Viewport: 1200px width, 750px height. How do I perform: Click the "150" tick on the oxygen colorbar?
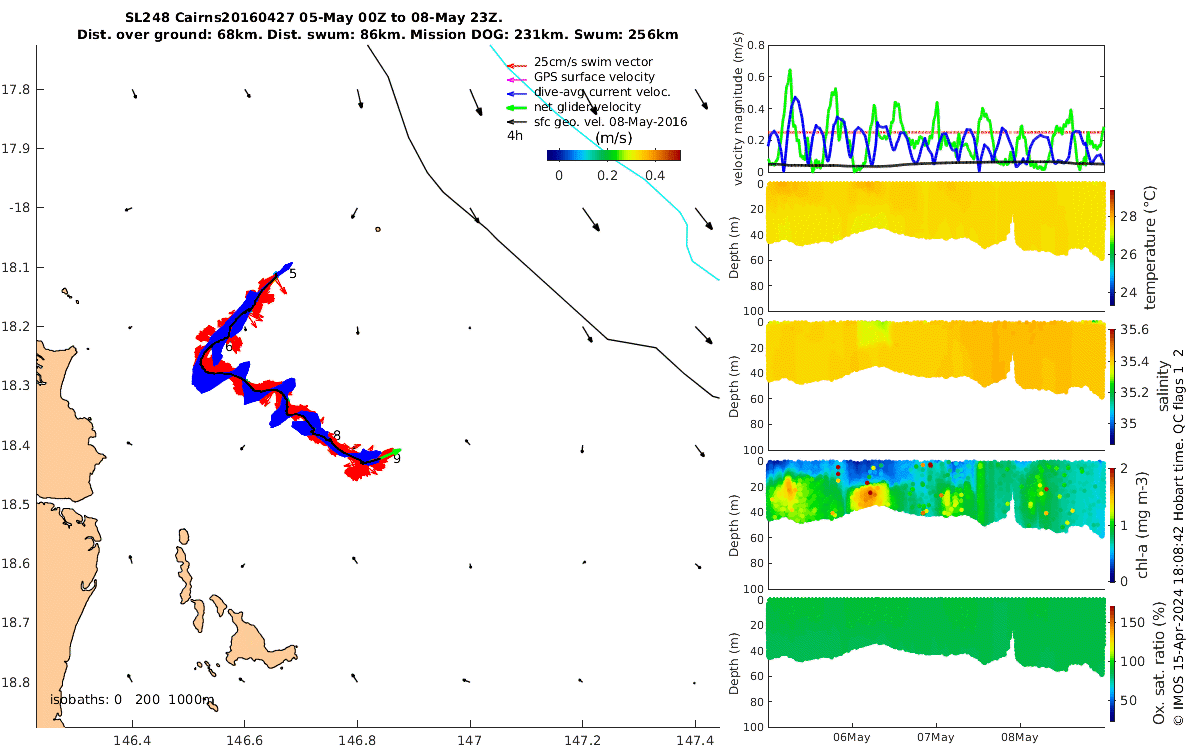click(x=1132, y=623)
